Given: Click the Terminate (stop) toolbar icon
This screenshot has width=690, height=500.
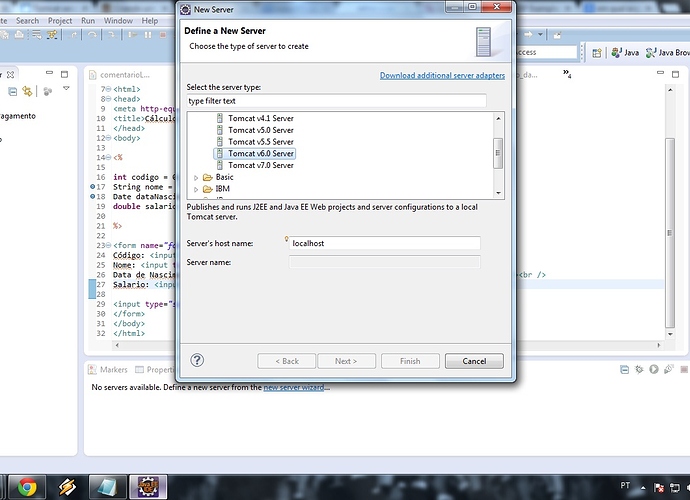Looking at the screenshot, I should click(x=163, y=35).
